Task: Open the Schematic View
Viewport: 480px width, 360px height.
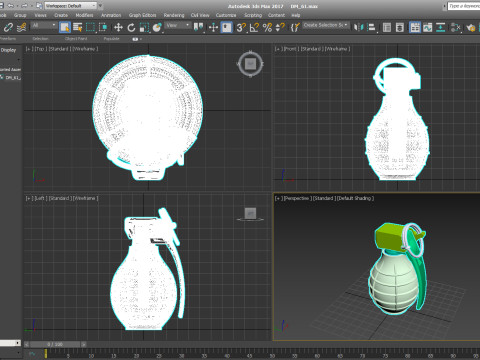Action: [441, 27]
